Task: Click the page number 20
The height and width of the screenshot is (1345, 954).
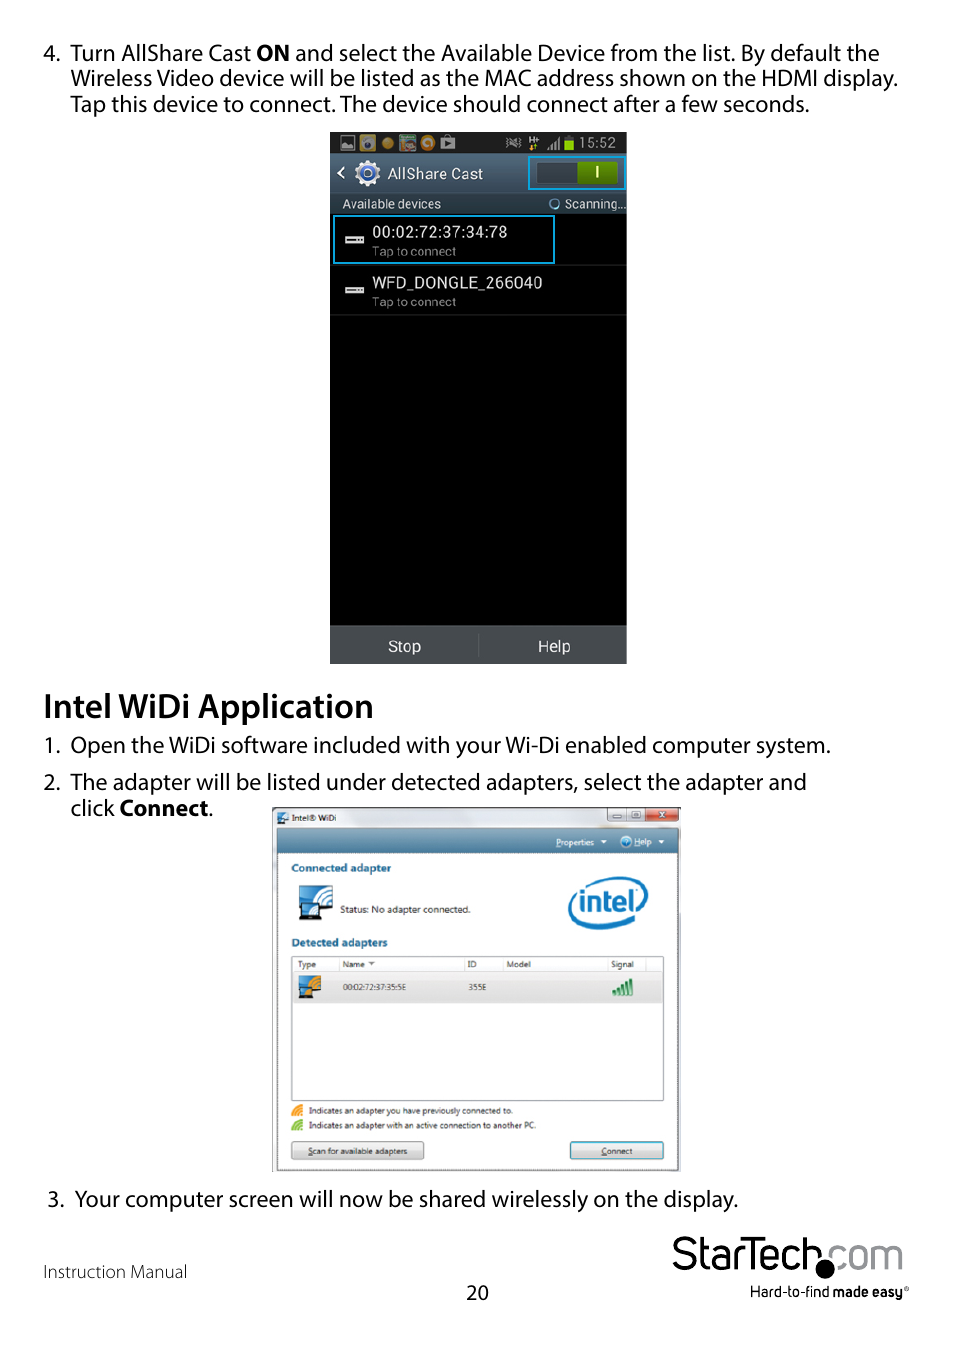Action: tap(477, 1293)
